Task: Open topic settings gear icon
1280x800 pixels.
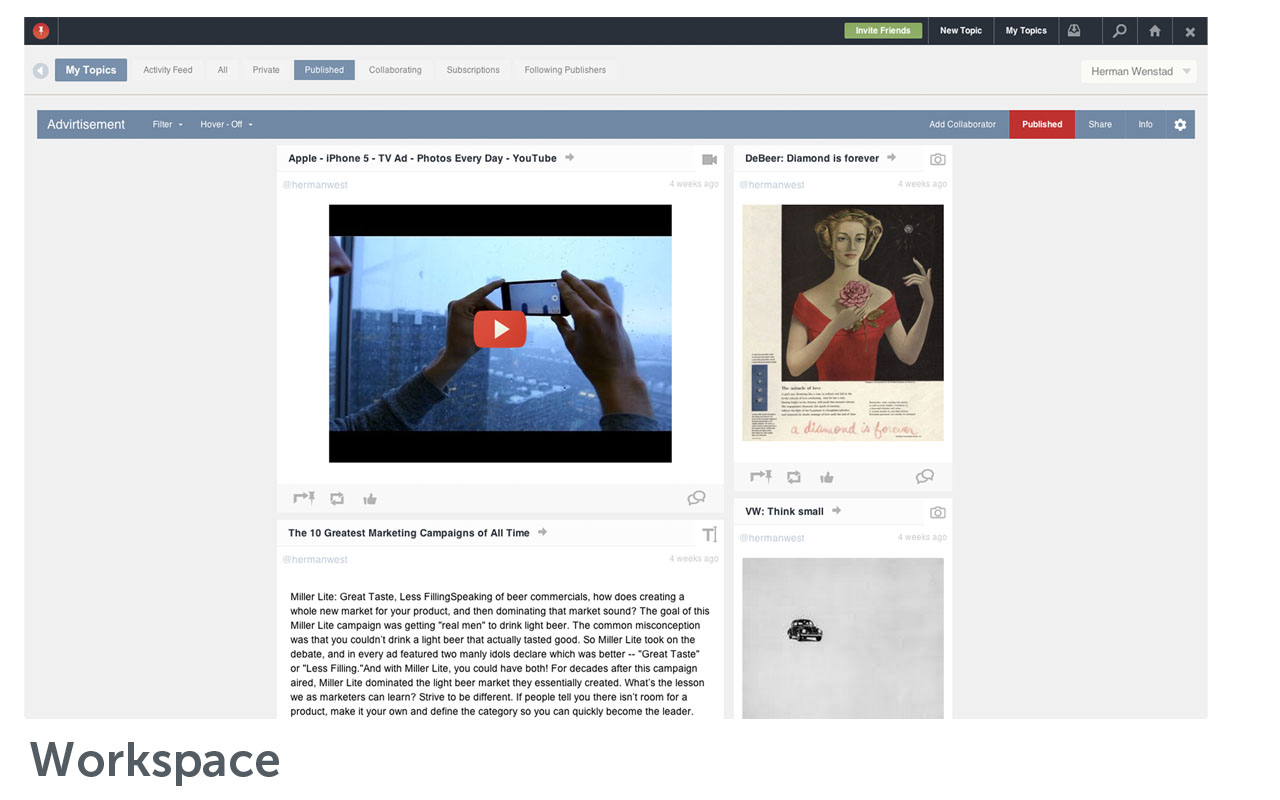Action: (1180, 125)
